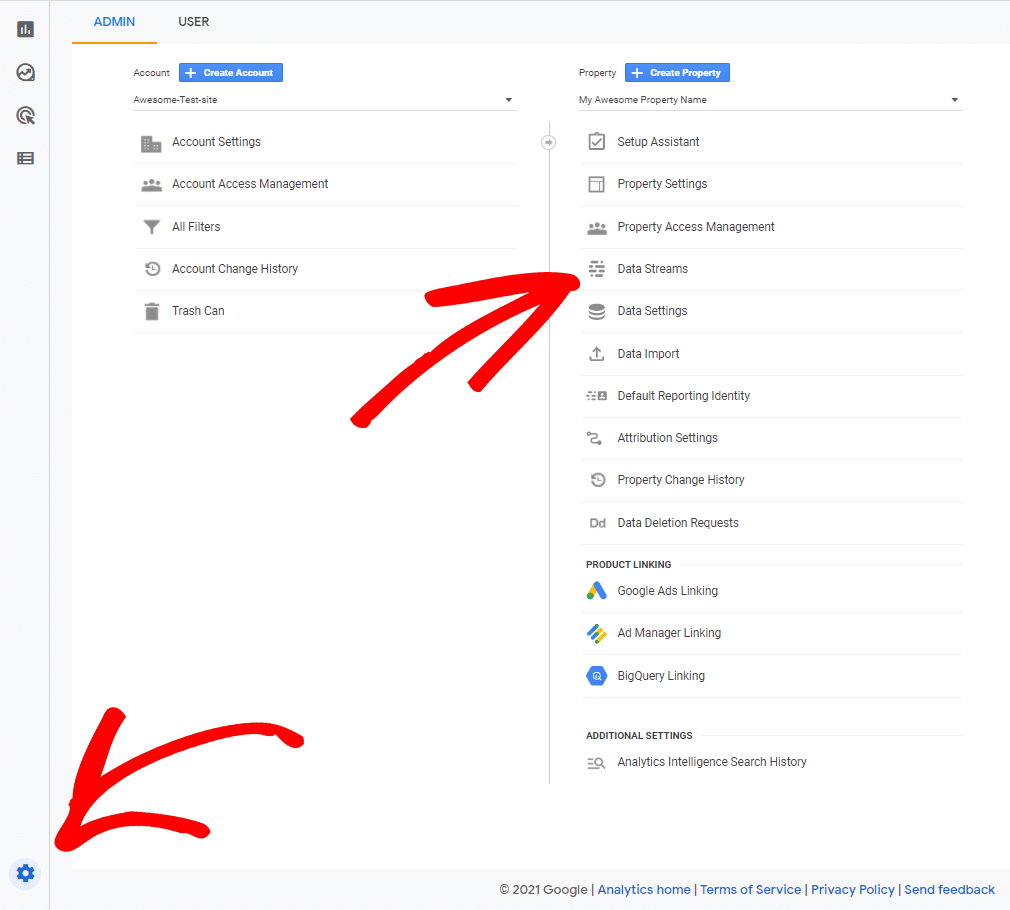Click the Setup Assistant checkbox icon
This screenshot has width=1010, height=910.
point(596,141)
